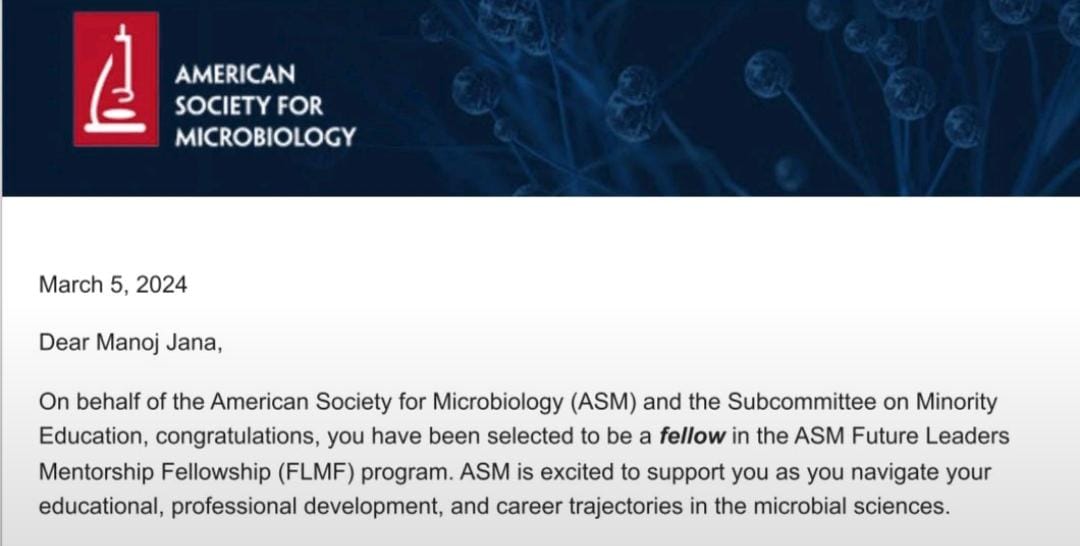The width and height of the screenshot is (1080, 546).
Task: Click the greeting Dear Manoj Jana
Action: pyautogui.click(x=130, y=343)
